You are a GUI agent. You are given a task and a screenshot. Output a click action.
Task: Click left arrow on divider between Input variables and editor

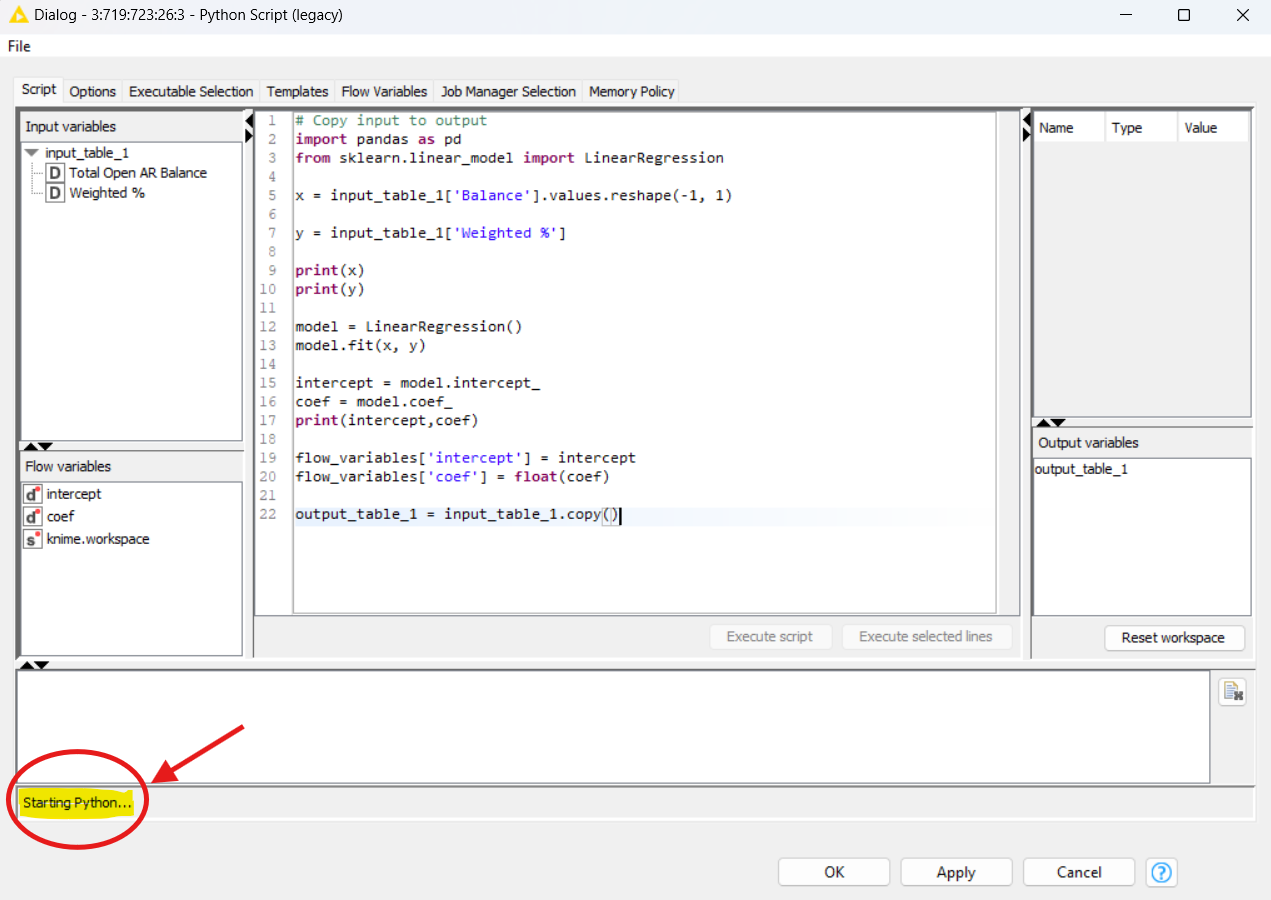[x=249, y=120]
